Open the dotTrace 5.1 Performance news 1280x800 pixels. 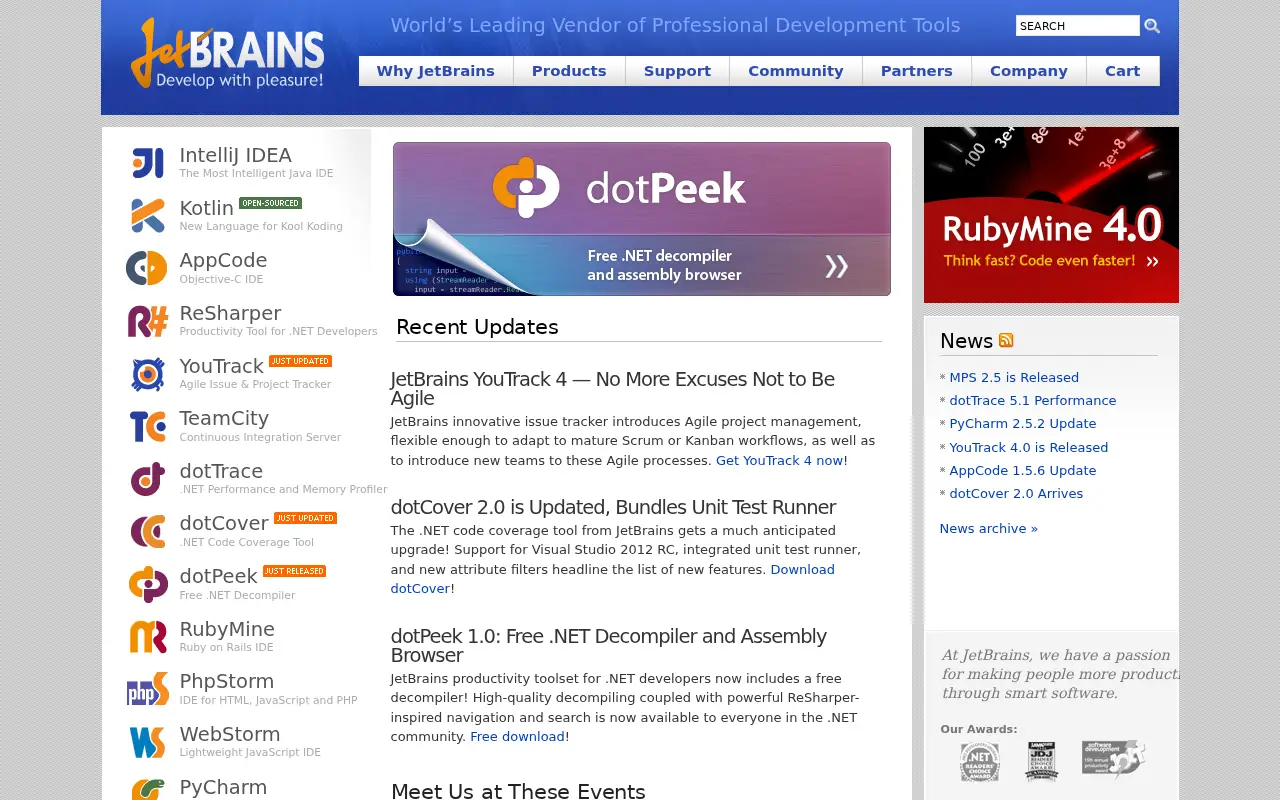[x=1033, y=401]
